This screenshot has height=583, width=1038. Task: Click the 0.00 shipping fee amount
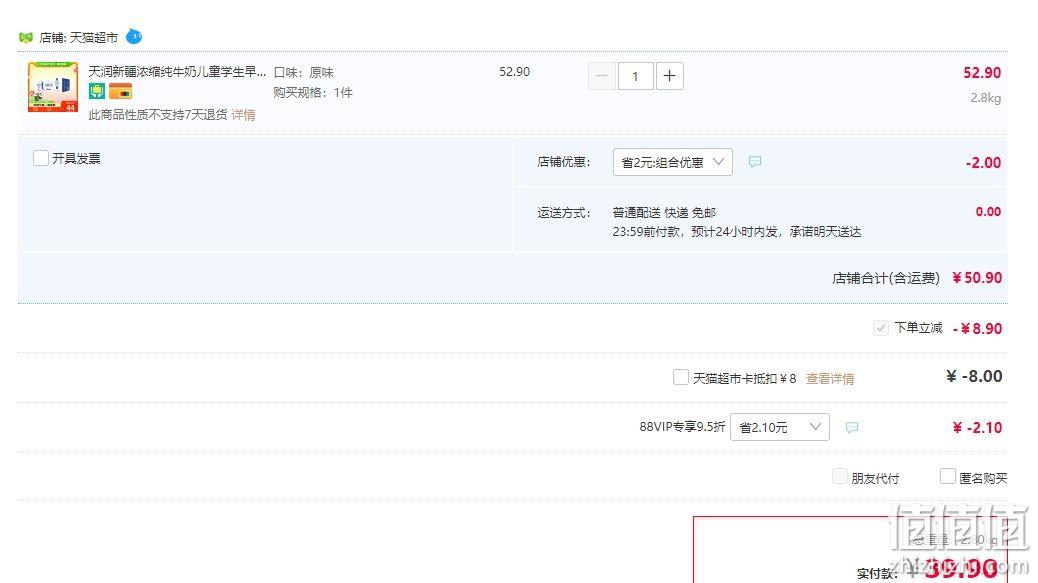point(988,212)
